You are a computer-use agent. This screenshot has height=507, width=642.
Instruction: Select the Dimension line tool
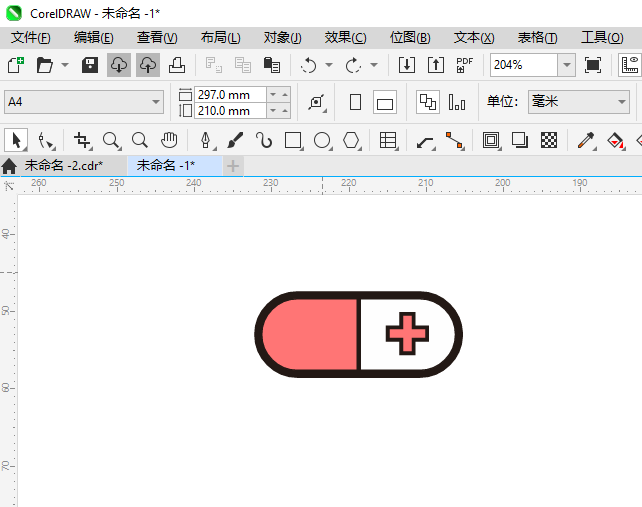point(426,141)
